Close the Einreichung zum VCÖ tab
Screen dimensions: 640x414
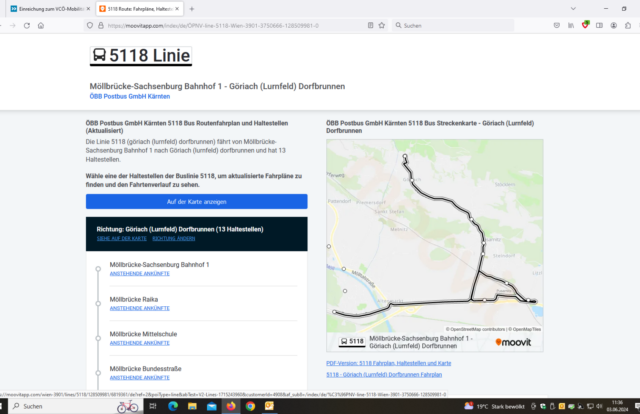click(88, 9)
